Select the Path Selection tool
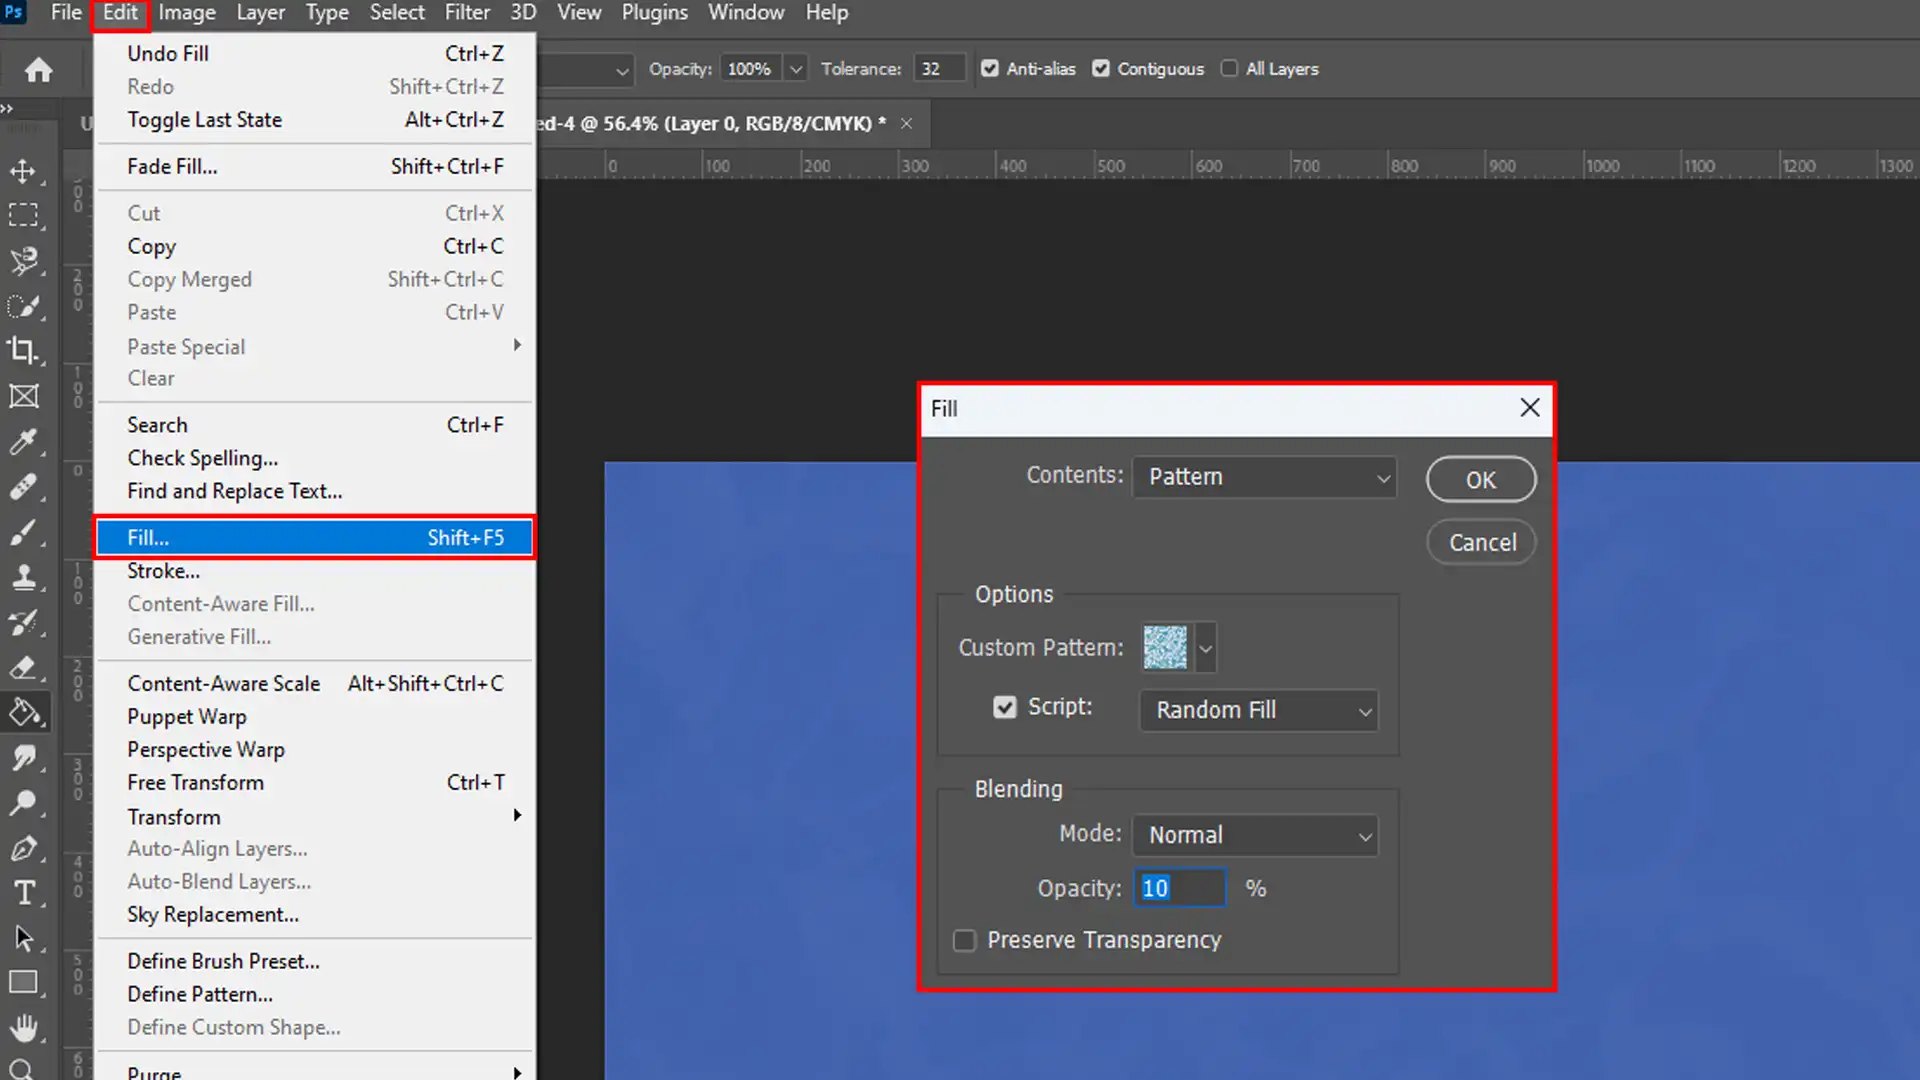Screen dimensions: 1920x1080 coord(24,938)
